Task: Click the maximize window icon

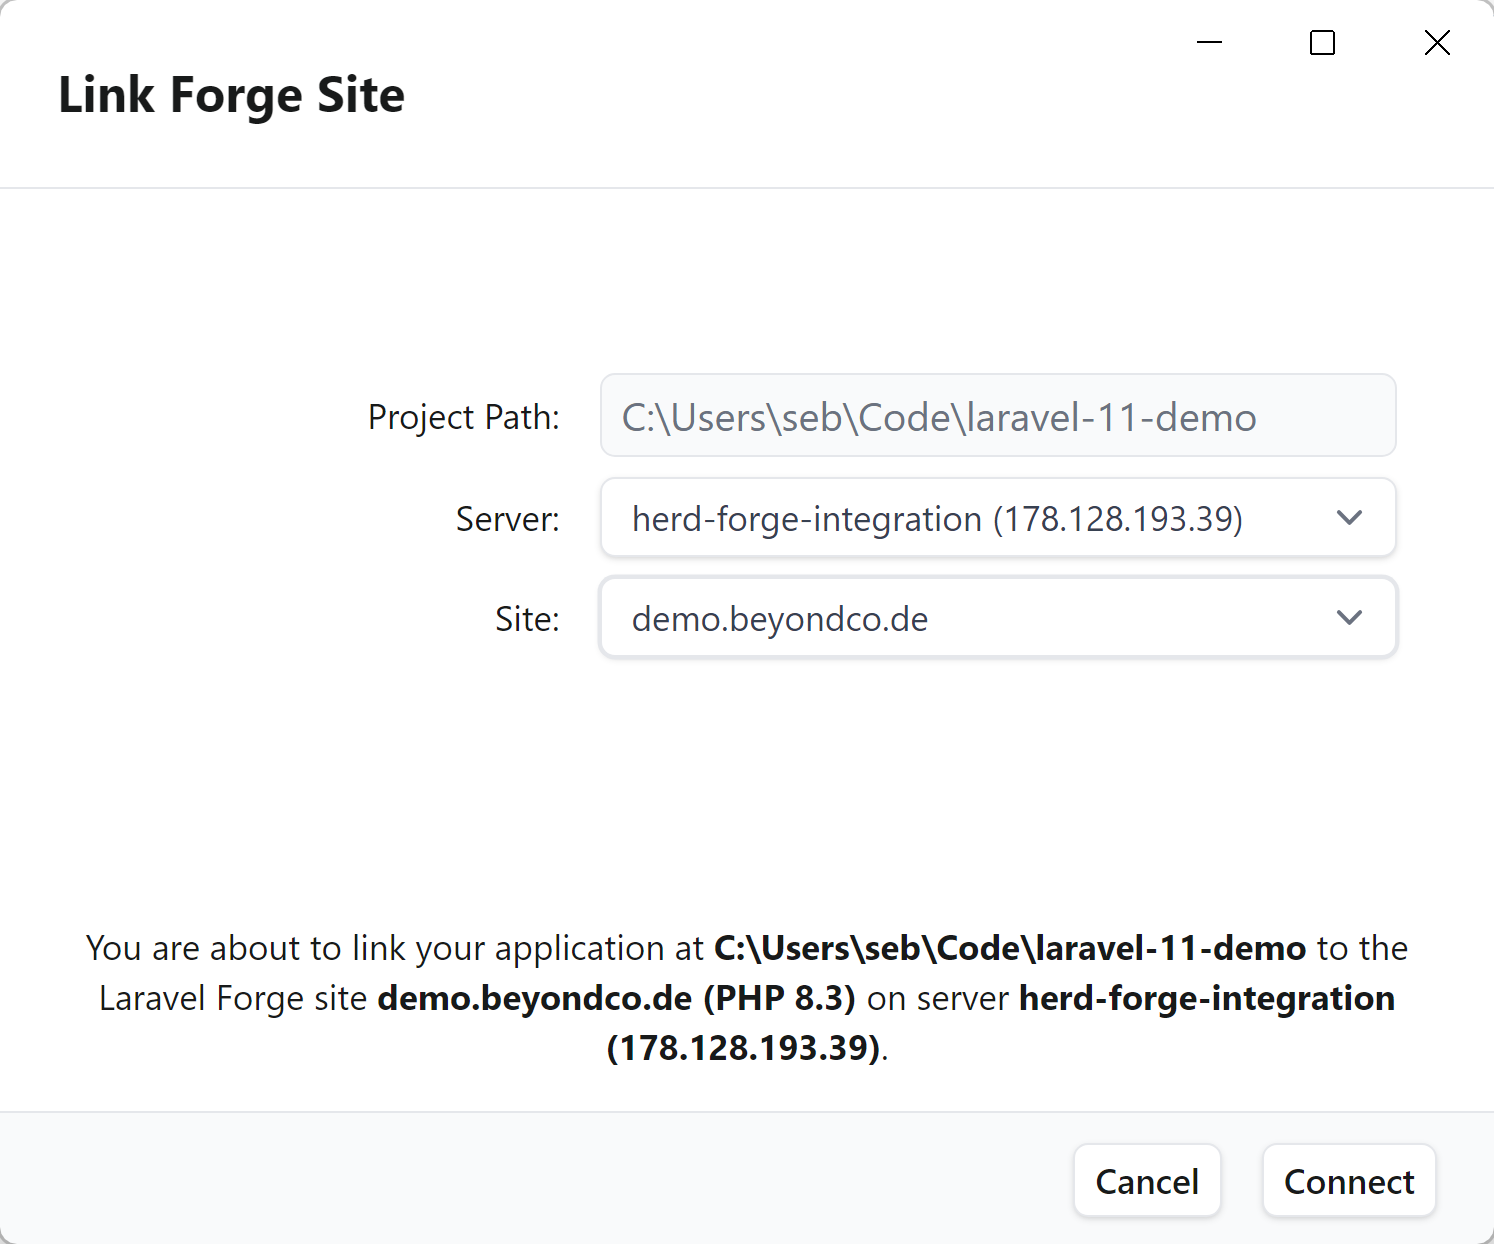Action: tap(1321, 42)
